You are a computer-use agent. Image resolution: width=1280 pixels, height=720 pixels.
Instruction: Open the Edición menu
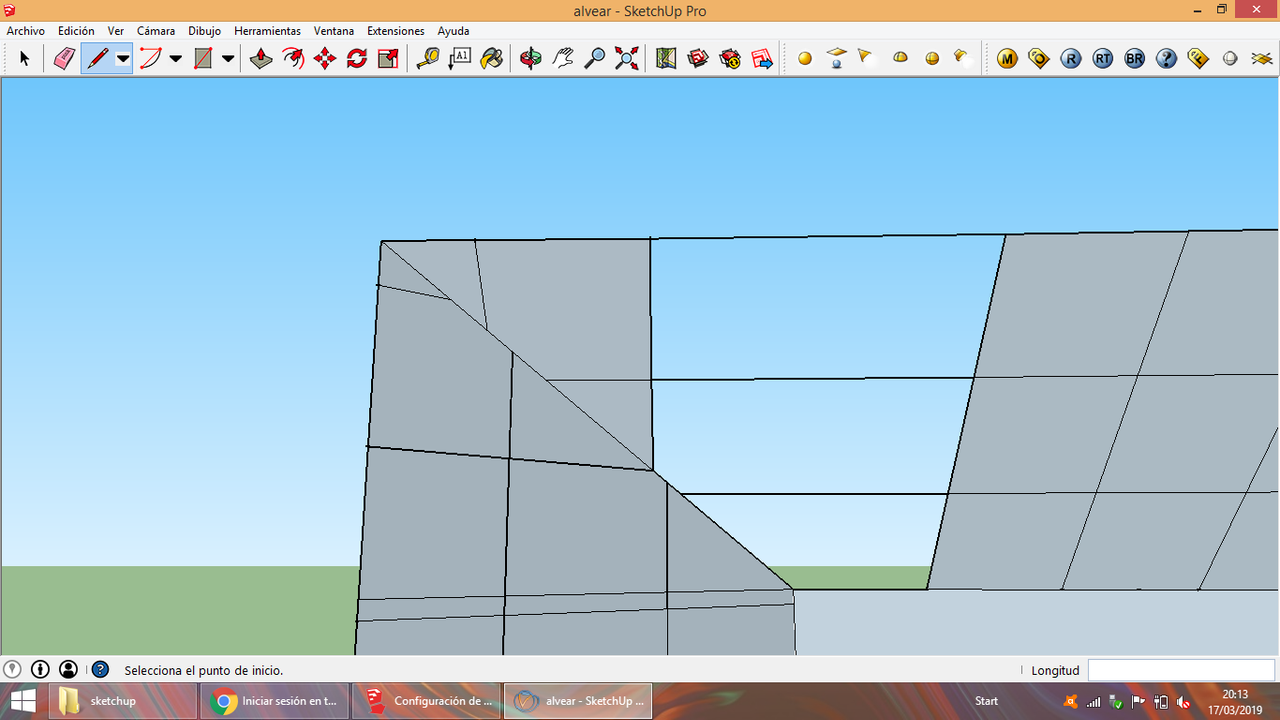(76, 31)
